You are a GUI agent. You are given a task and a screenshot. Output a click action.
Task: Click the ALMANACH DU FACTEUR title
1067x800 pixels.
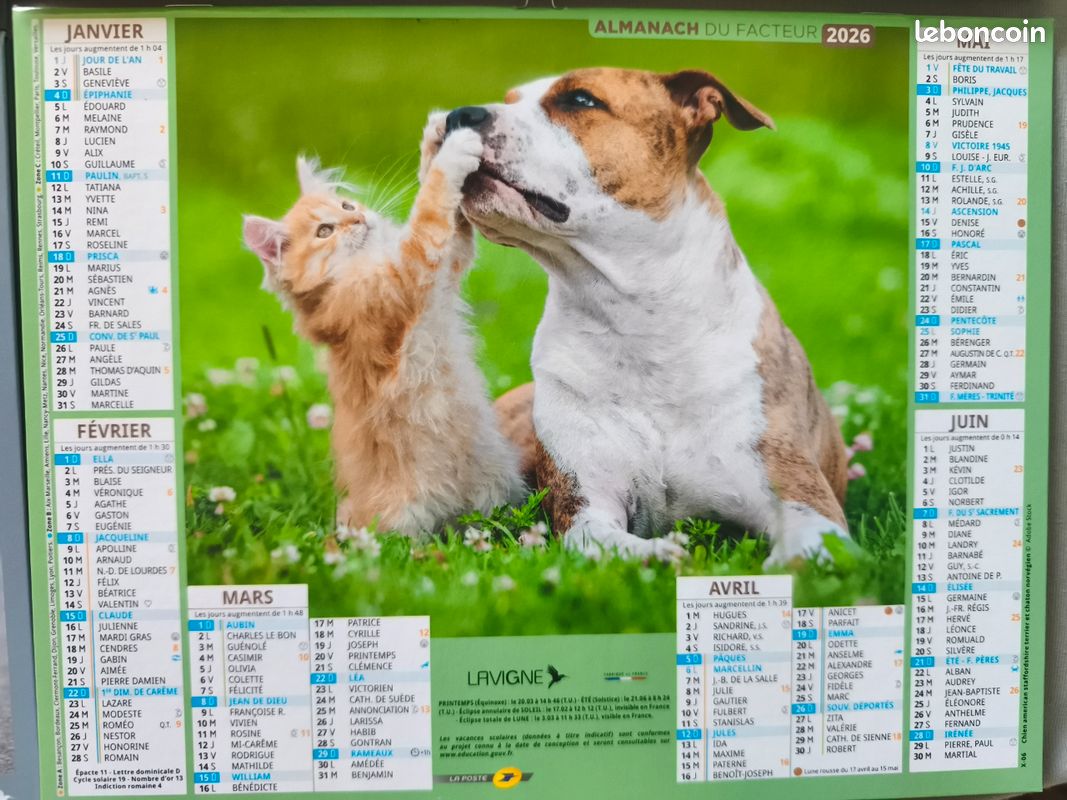pyautogui.click(x=706, y=29)
